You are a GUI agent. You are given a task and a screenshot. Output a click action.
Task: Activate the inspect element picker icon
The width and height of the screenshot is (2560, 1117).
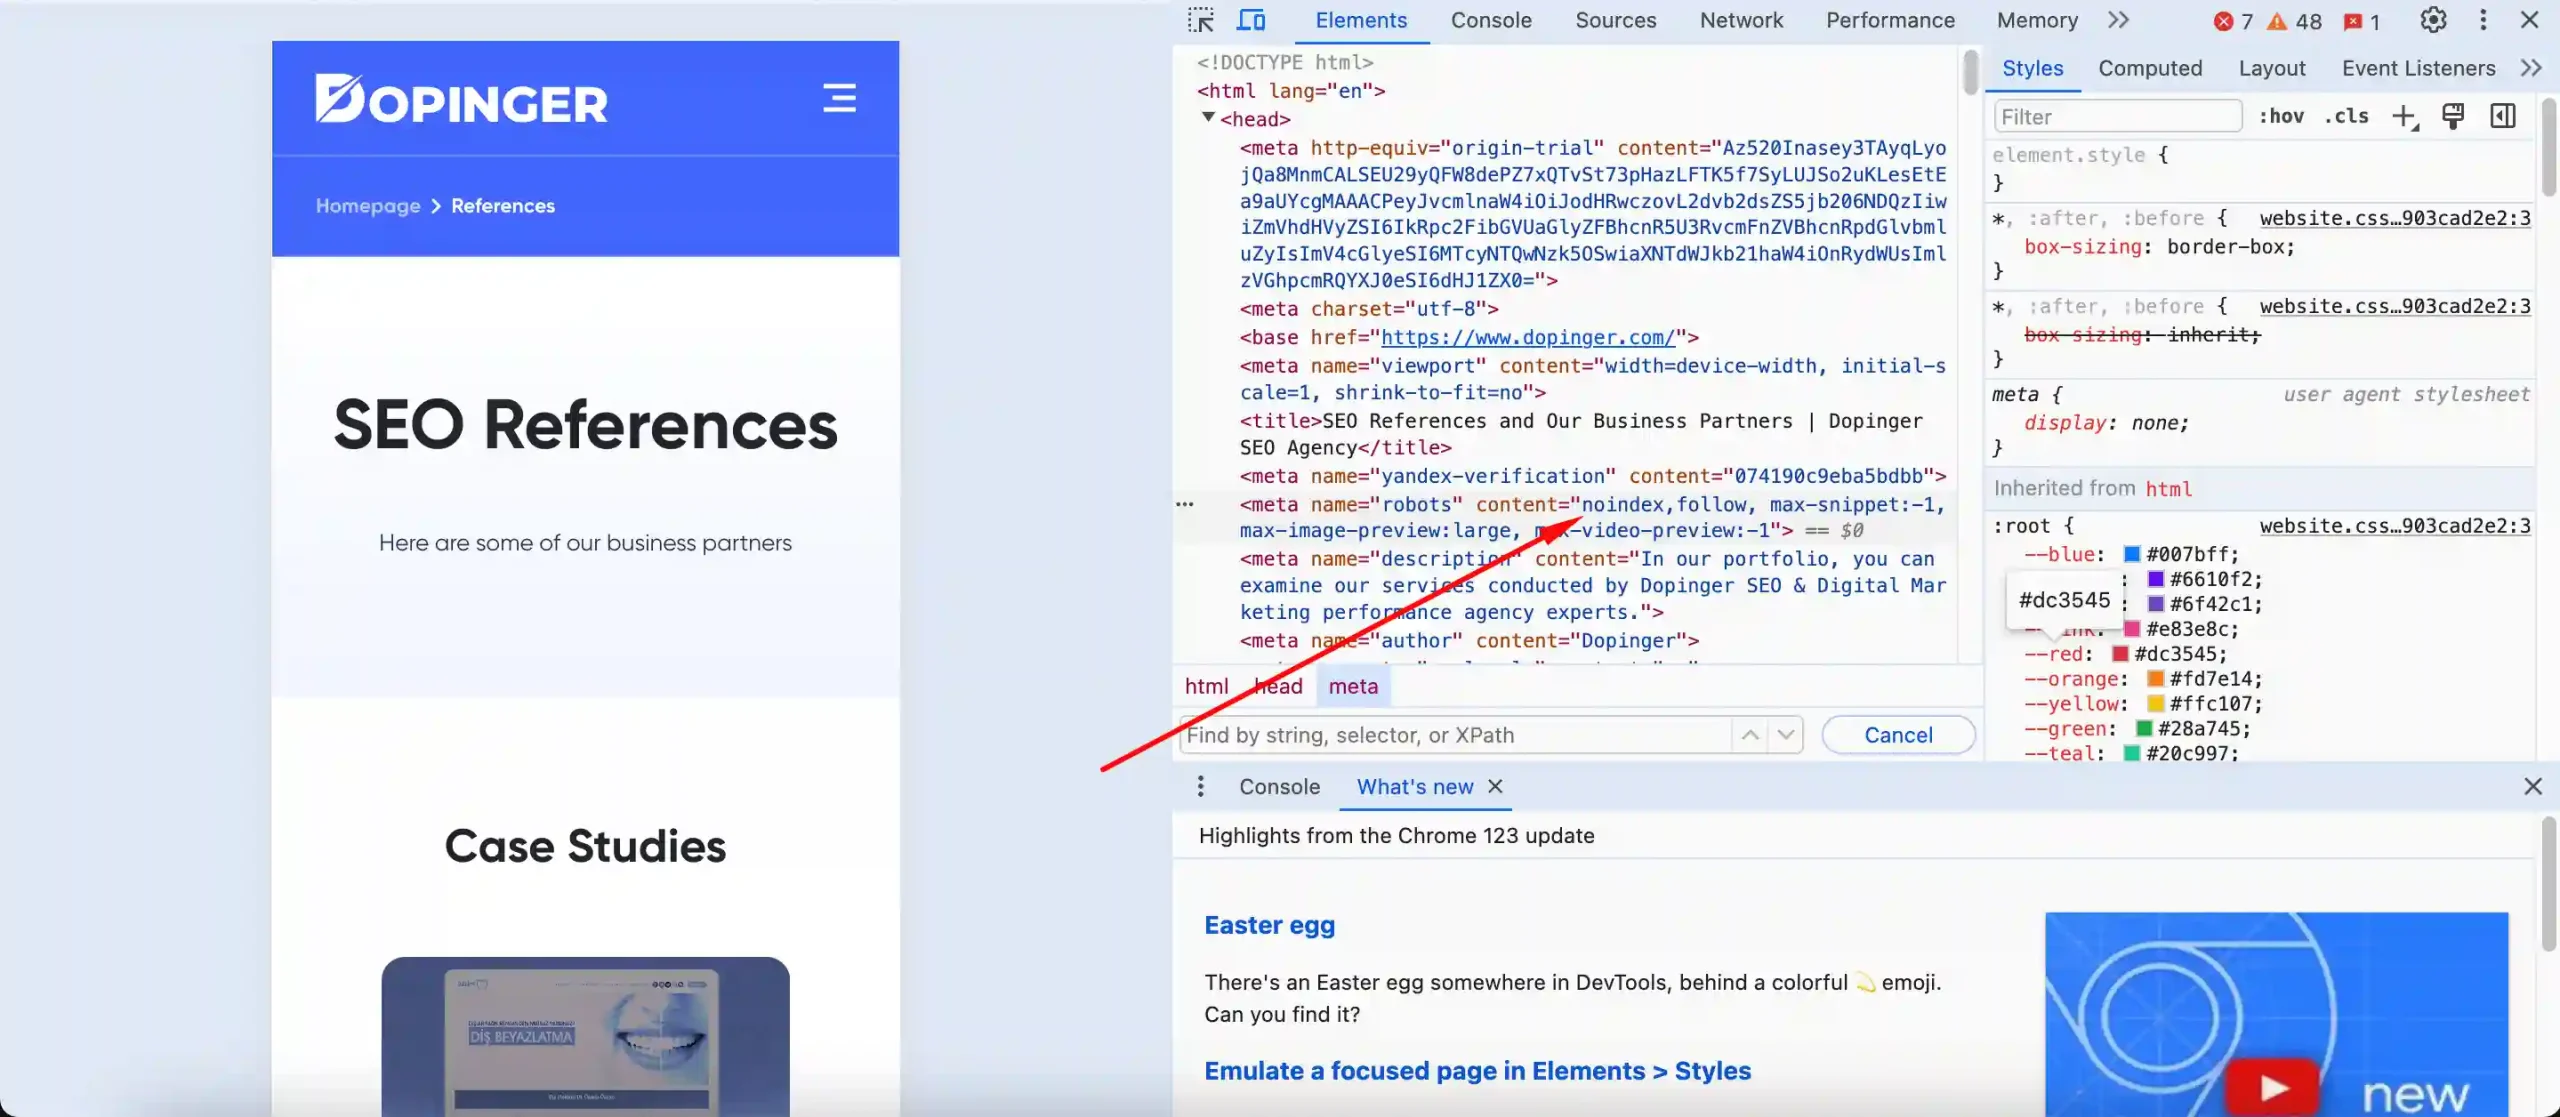(1201, 20)
